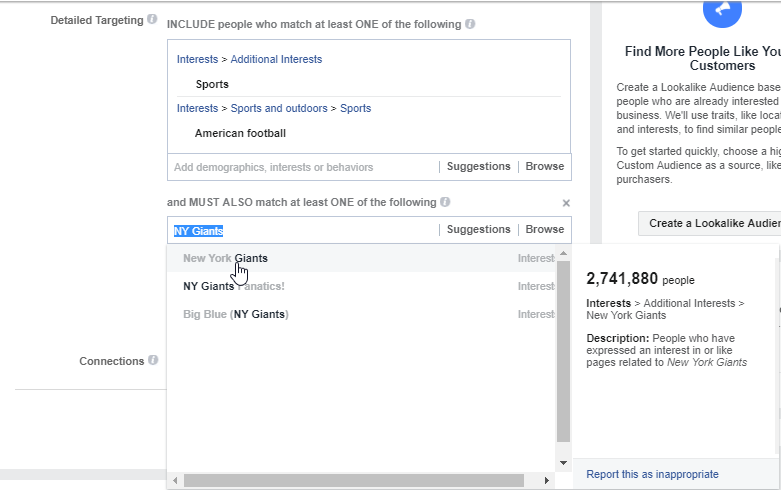Browse categories in the first targeting box
This screenshot has width=781, height=490.
[545, 167]
